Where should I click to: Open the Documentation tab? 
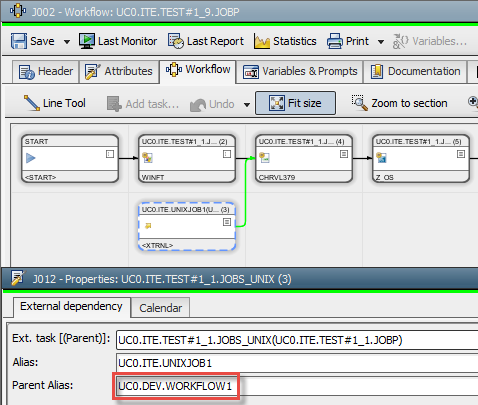point(415,71)
